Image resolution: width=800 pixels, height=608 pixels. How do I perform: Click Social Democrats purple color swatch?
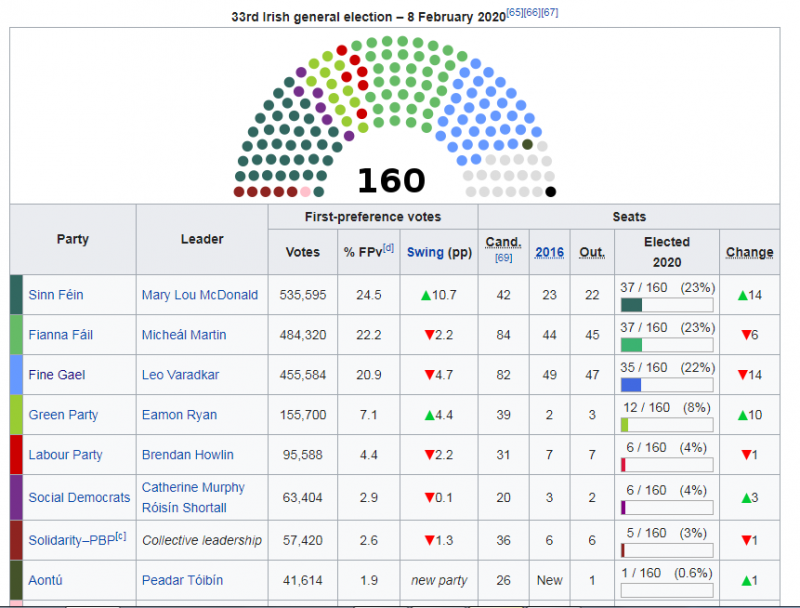click(x=16, y=497)
